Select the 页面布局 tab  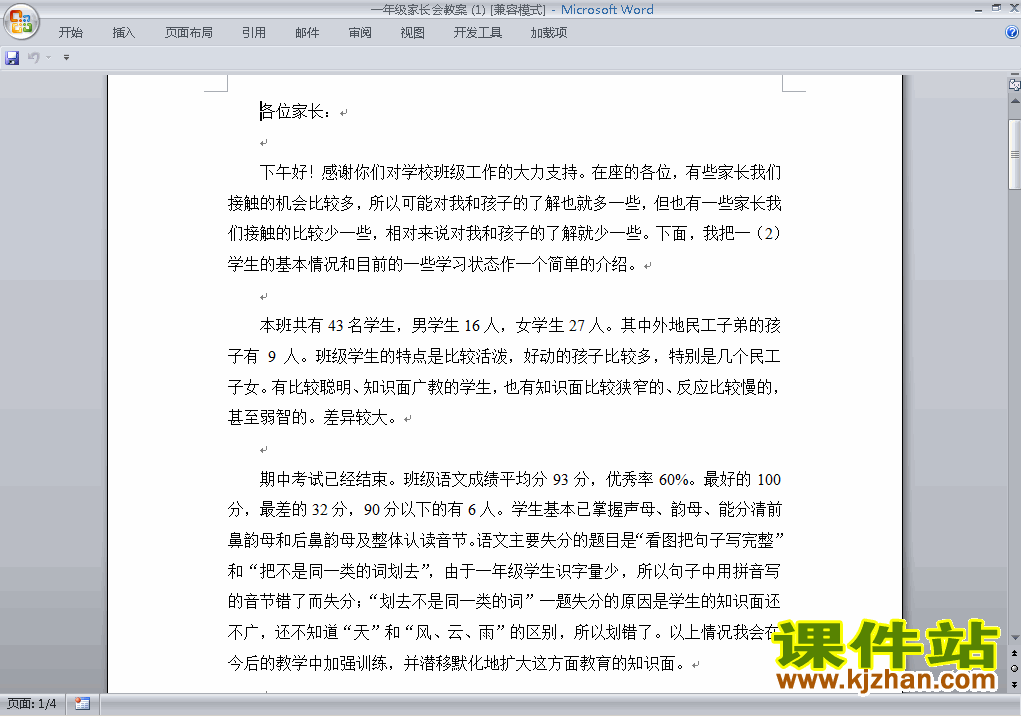[x=189, y=33]
